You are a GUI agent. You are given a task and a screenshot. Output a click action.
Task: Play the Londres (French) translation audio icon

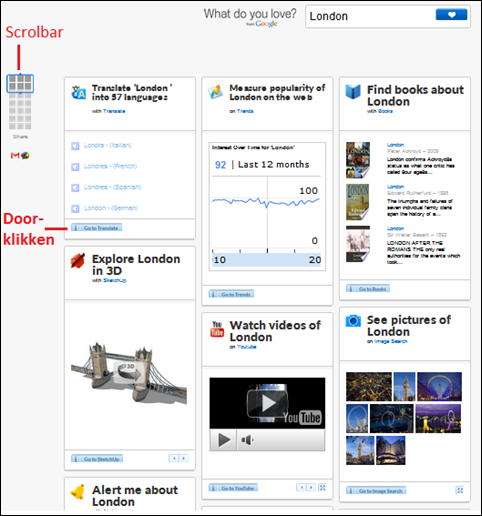click(75, 167)
